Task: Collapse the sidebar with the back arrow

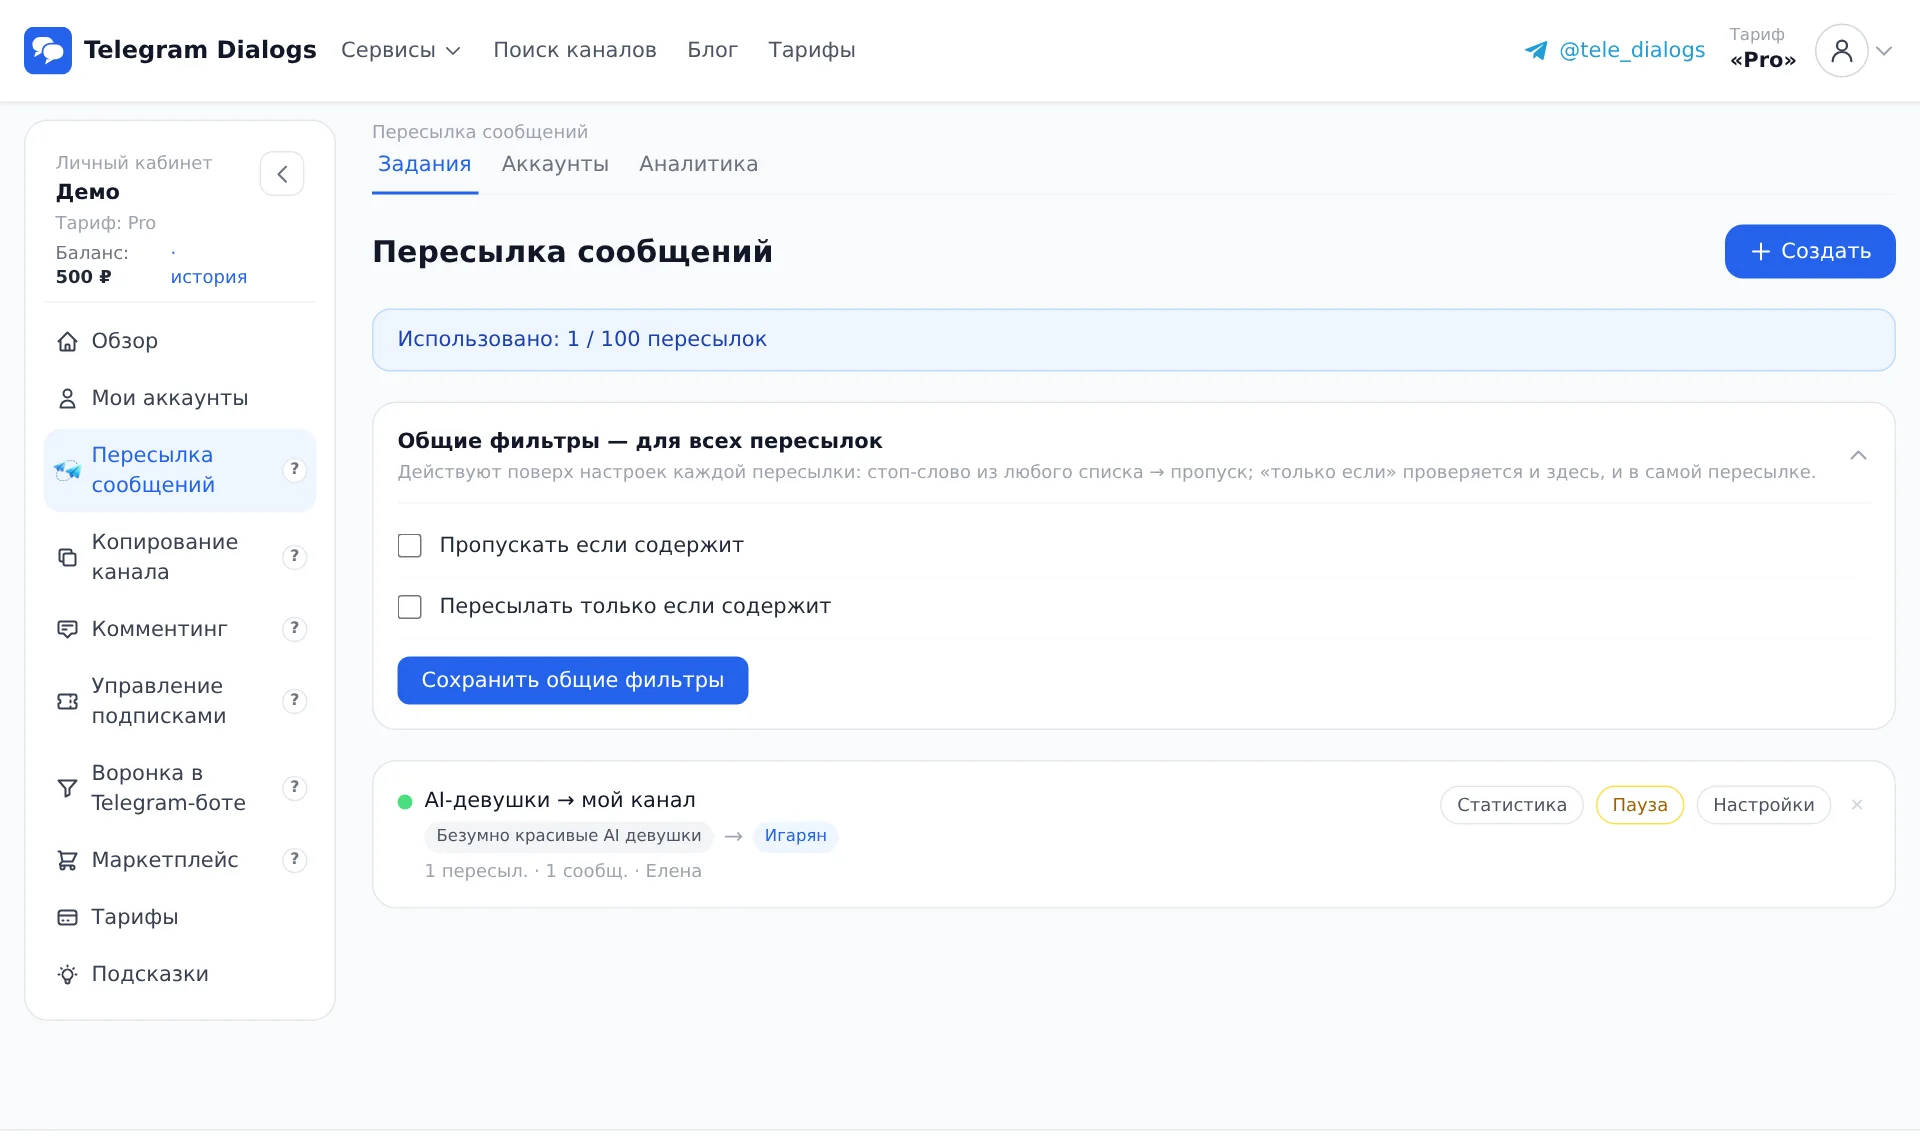Action: point(282,174)
